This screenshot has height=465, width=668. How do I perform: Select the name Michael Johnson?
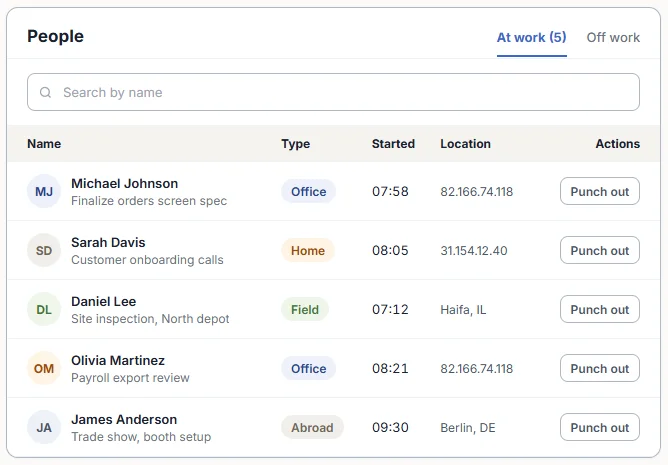pos(124,183)
